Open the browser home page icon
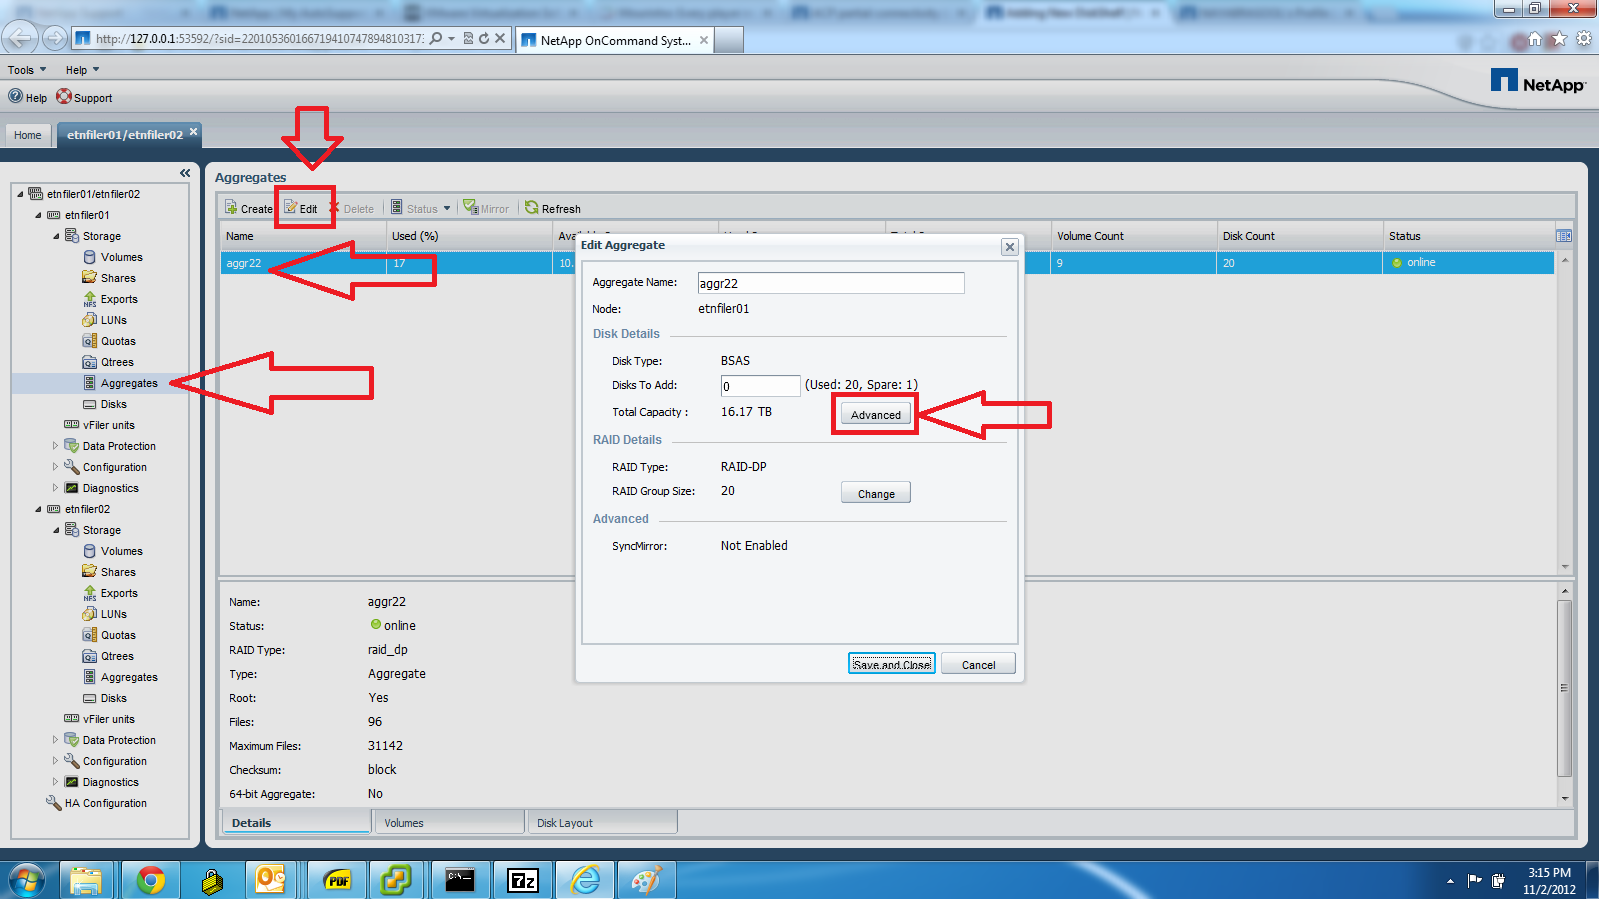 click(1535, 39)
